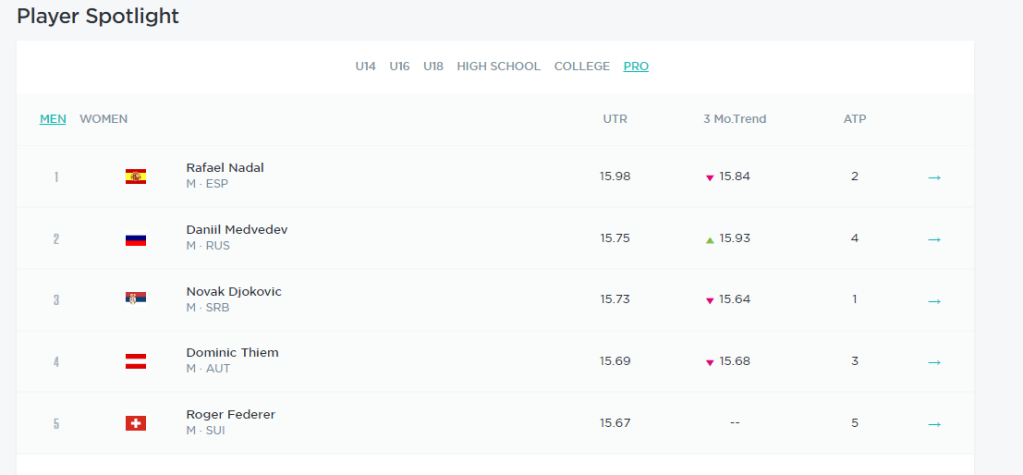Switch to the U14 tab
1023x475 pixels.
tap(365, 66)
